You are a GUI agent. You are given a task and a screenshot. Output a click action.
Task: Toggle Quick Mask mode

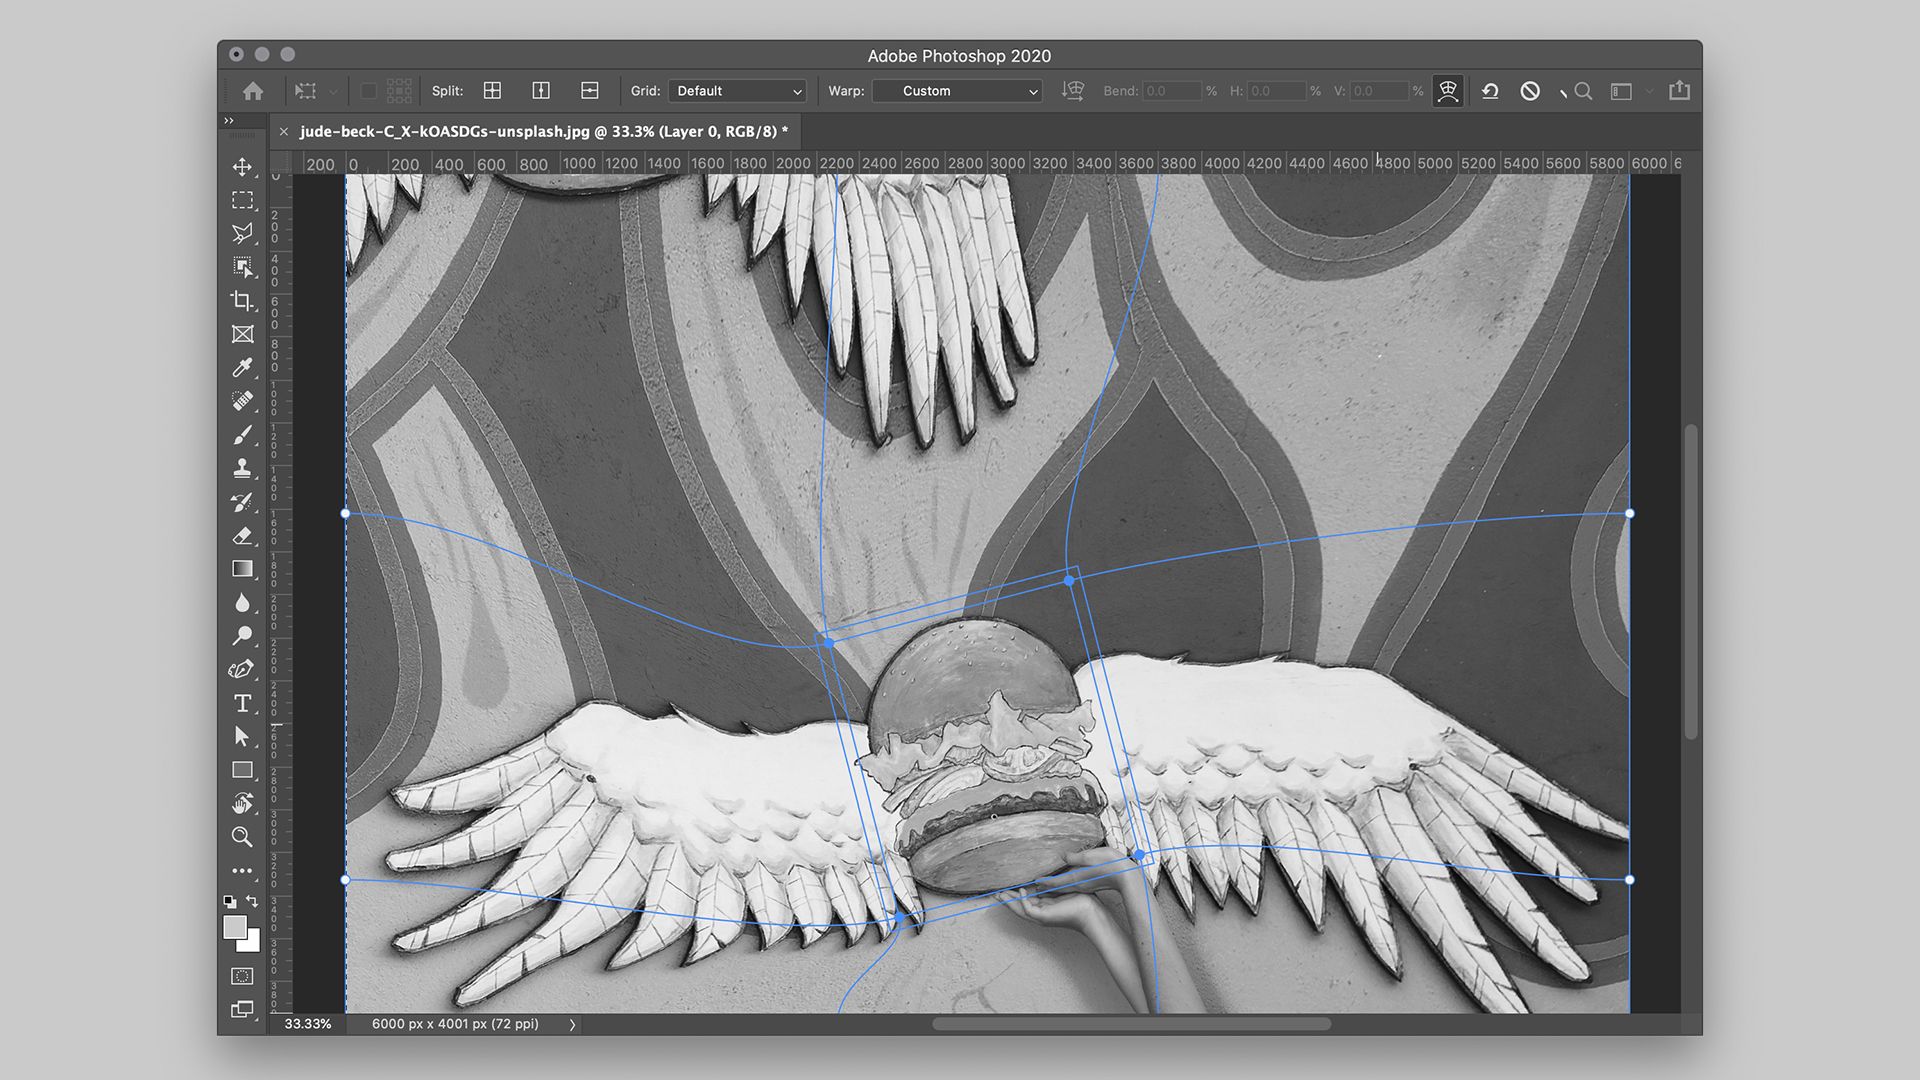click(242, 975)
